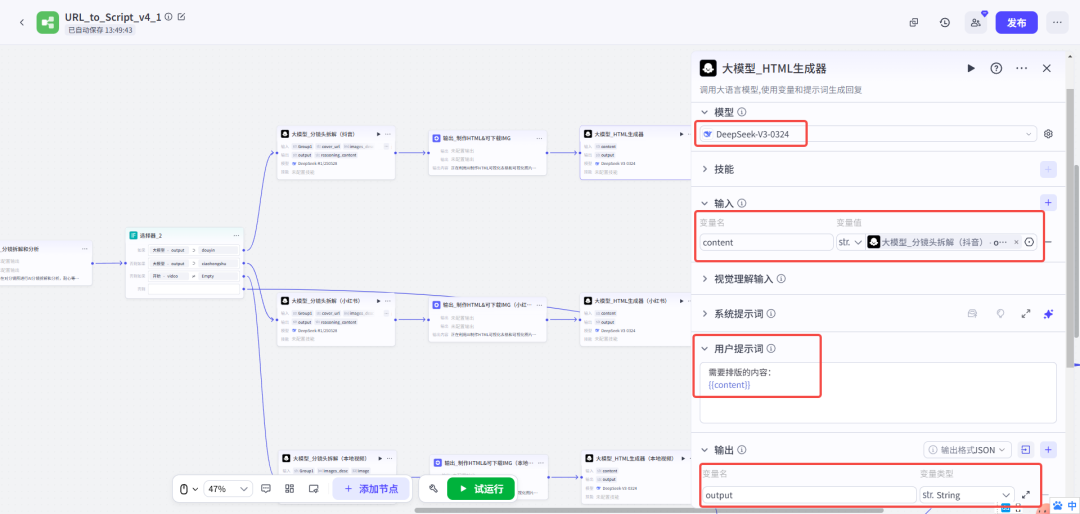Run the 大模型_HTML生成器 panel play icon

[x=971, y=68]
